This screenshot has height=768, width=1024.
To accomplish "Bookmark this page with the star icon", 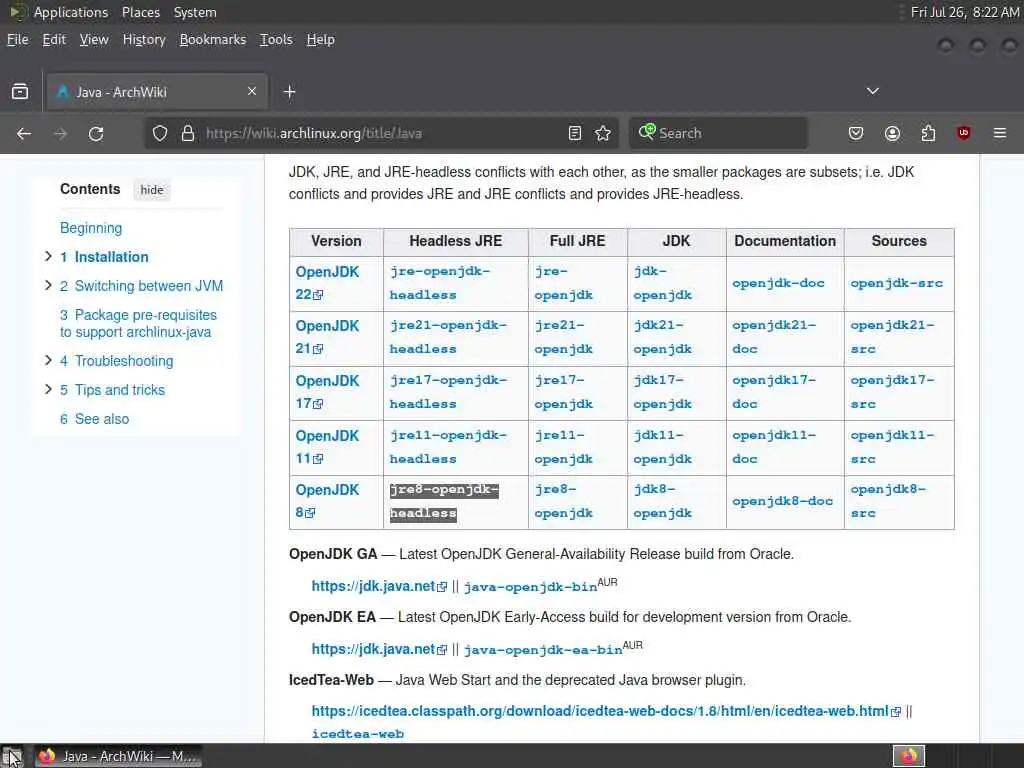I will click(x=603, y=133).
